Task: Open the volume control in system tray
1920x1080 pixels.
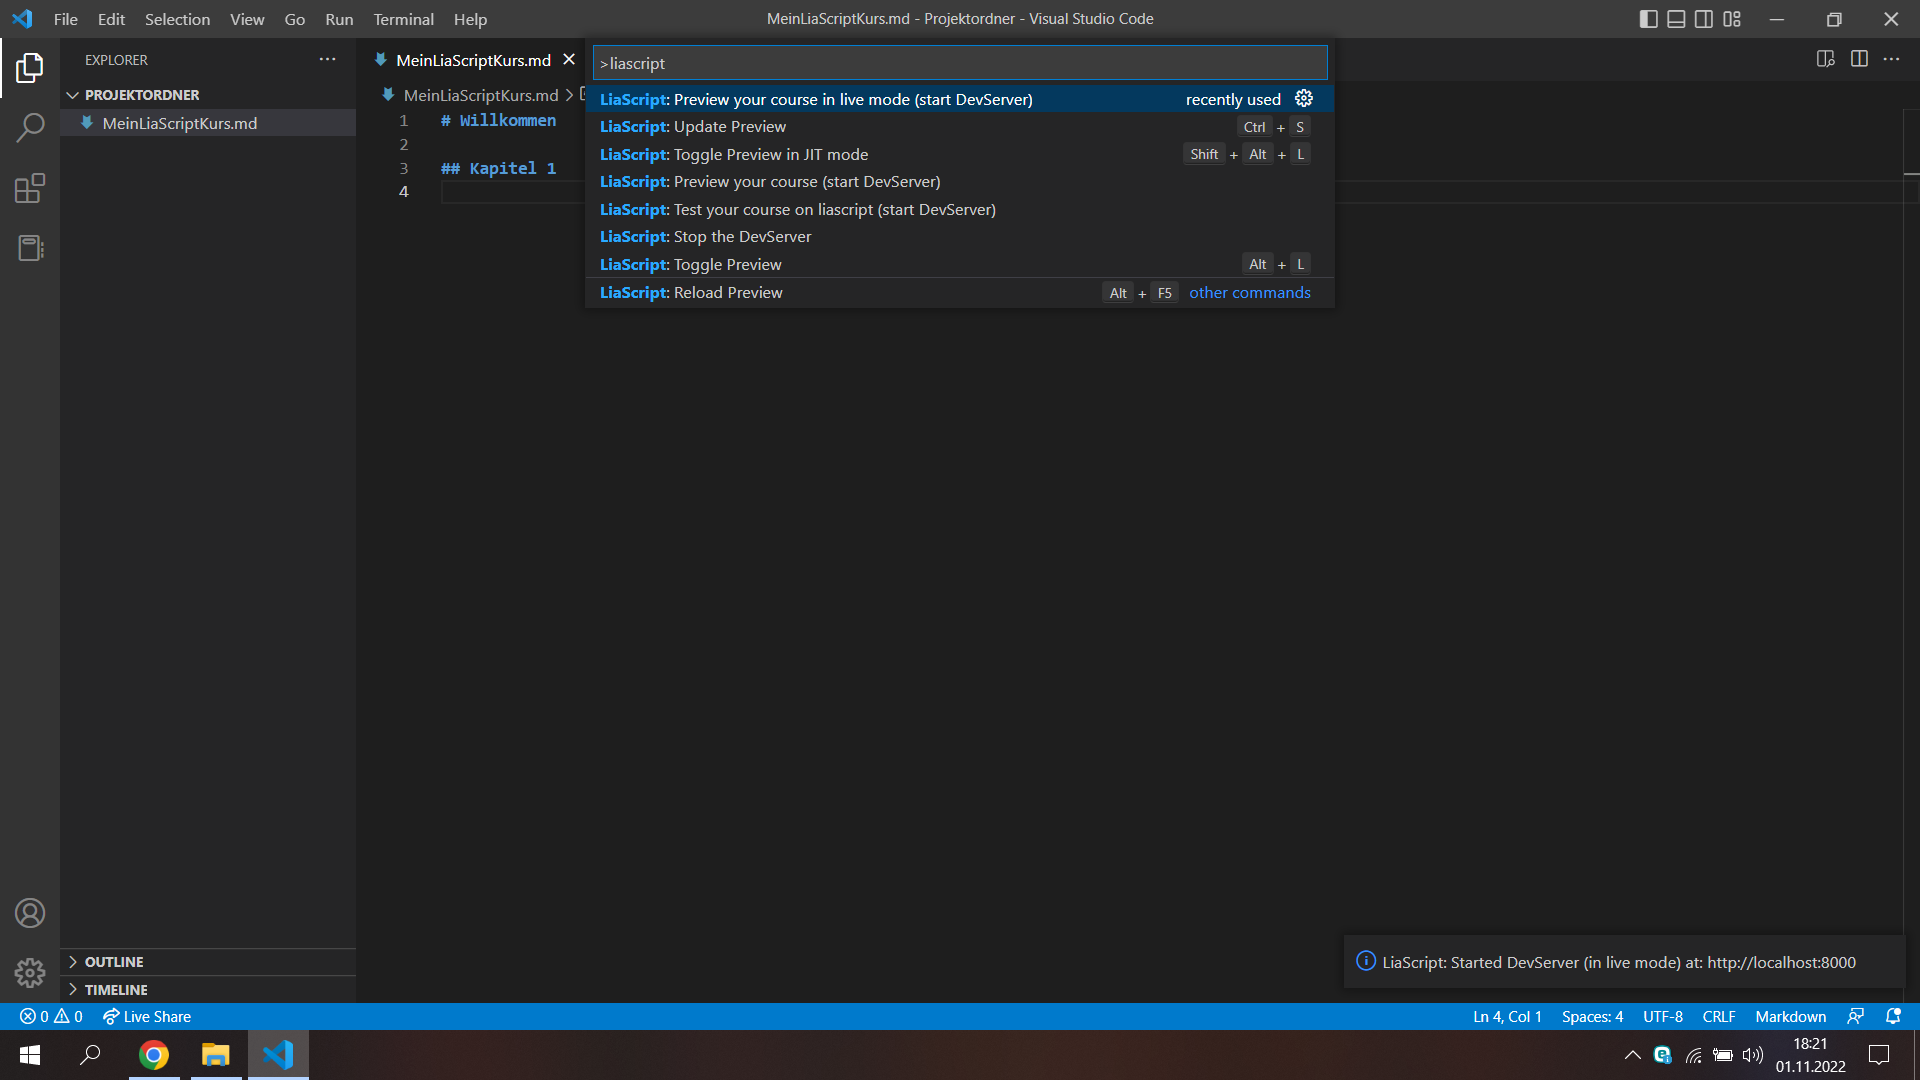Action: [x=1752, y=1055]
